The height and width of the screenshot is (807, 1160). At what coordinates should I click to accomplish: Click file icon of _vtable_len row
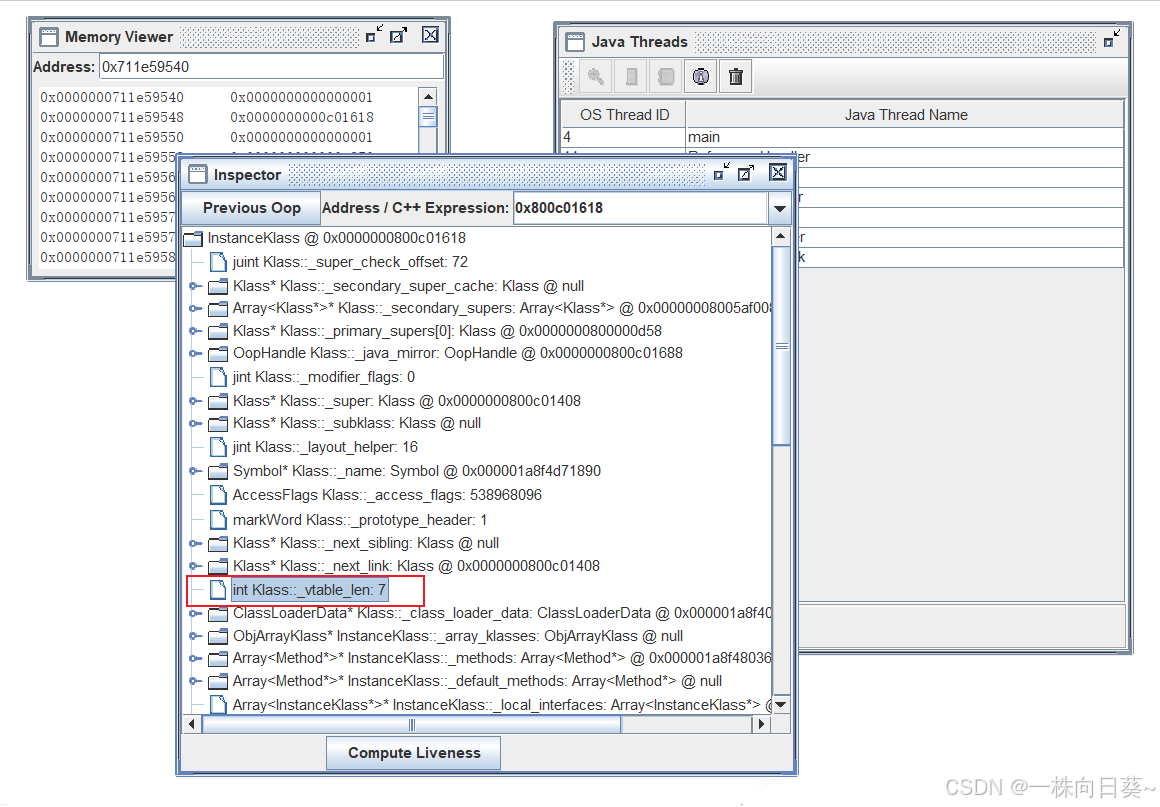tap(218, 590)
